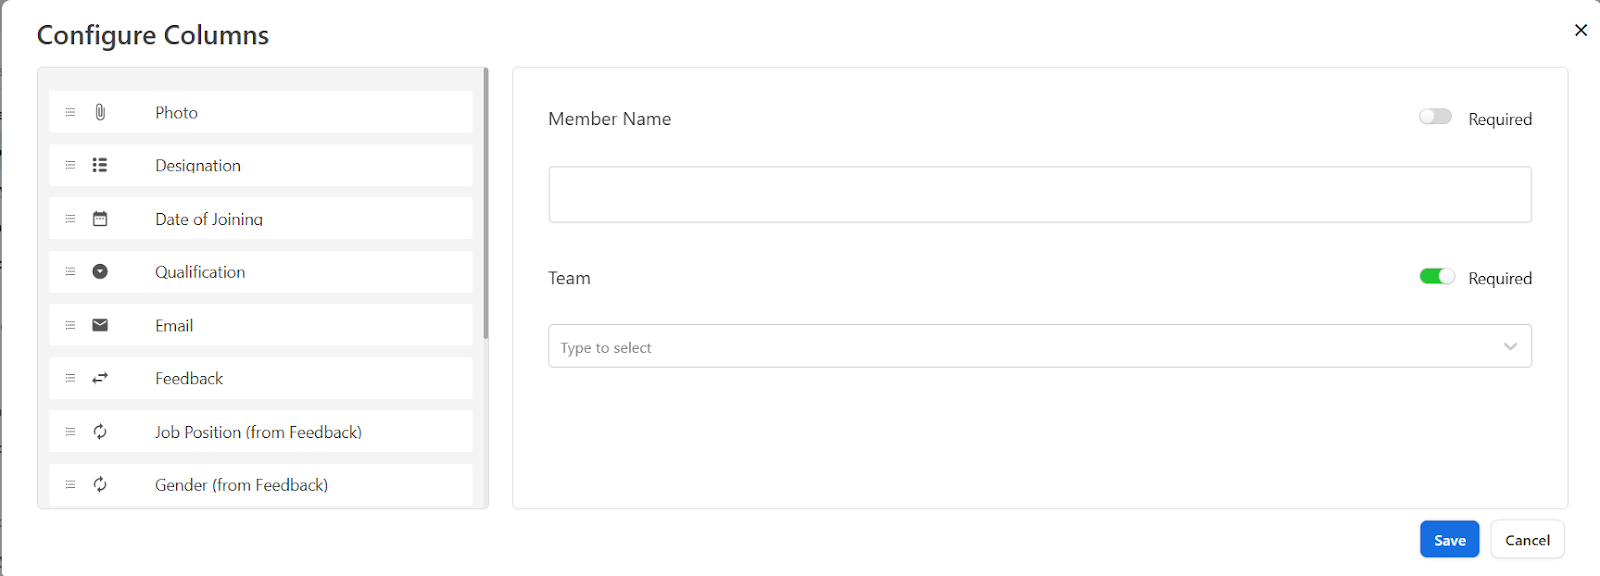Click the dropdown circle icon beside Qualification
The image size is (1600, 576).
click(100, 271)
